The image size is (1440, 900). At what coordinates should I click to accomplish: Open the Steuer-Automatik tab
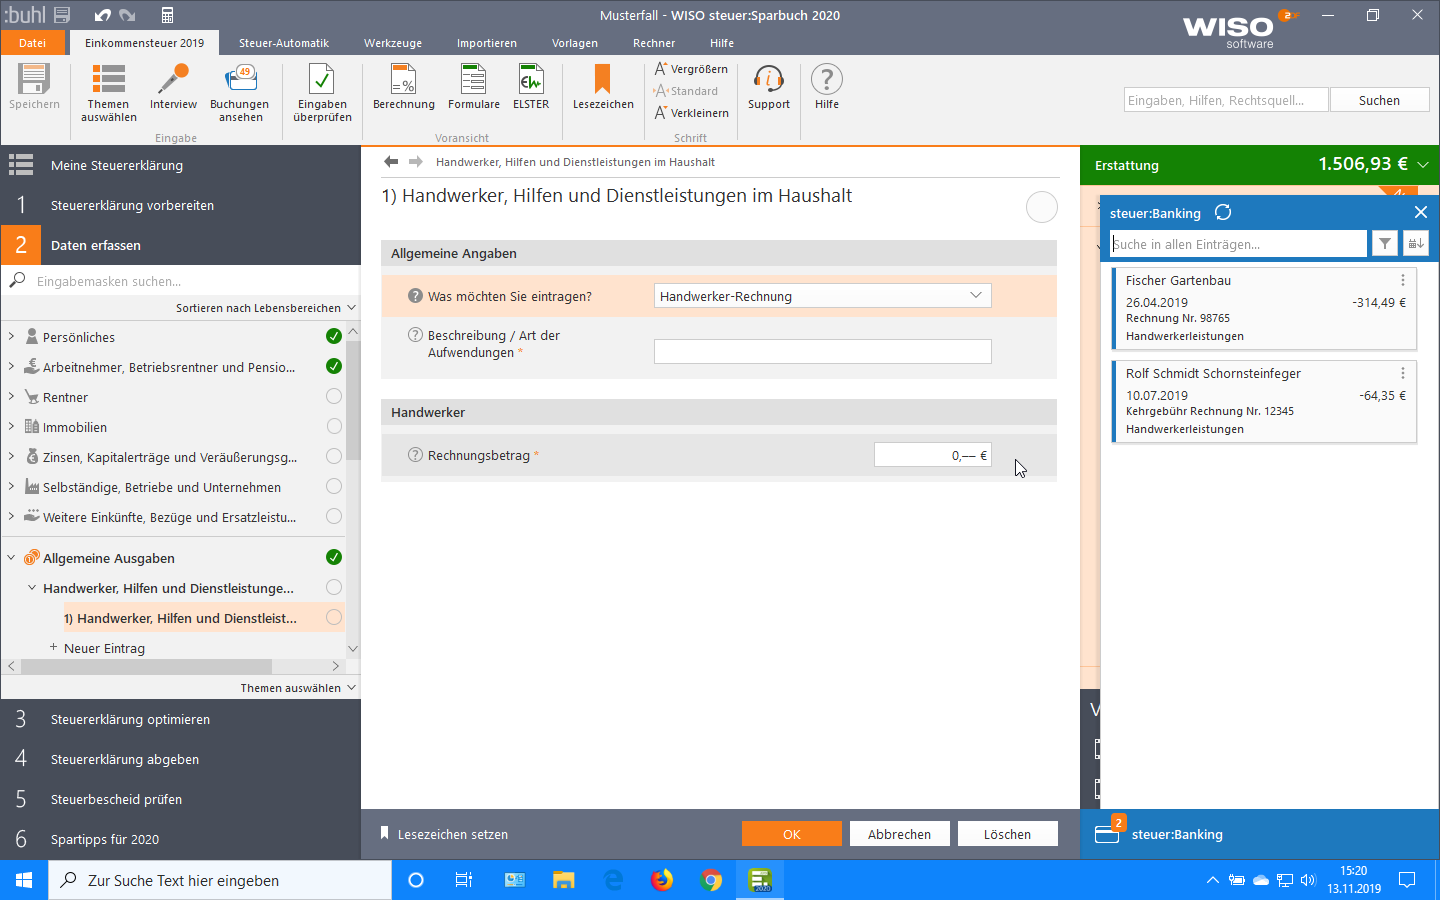(x=283, y=43)
